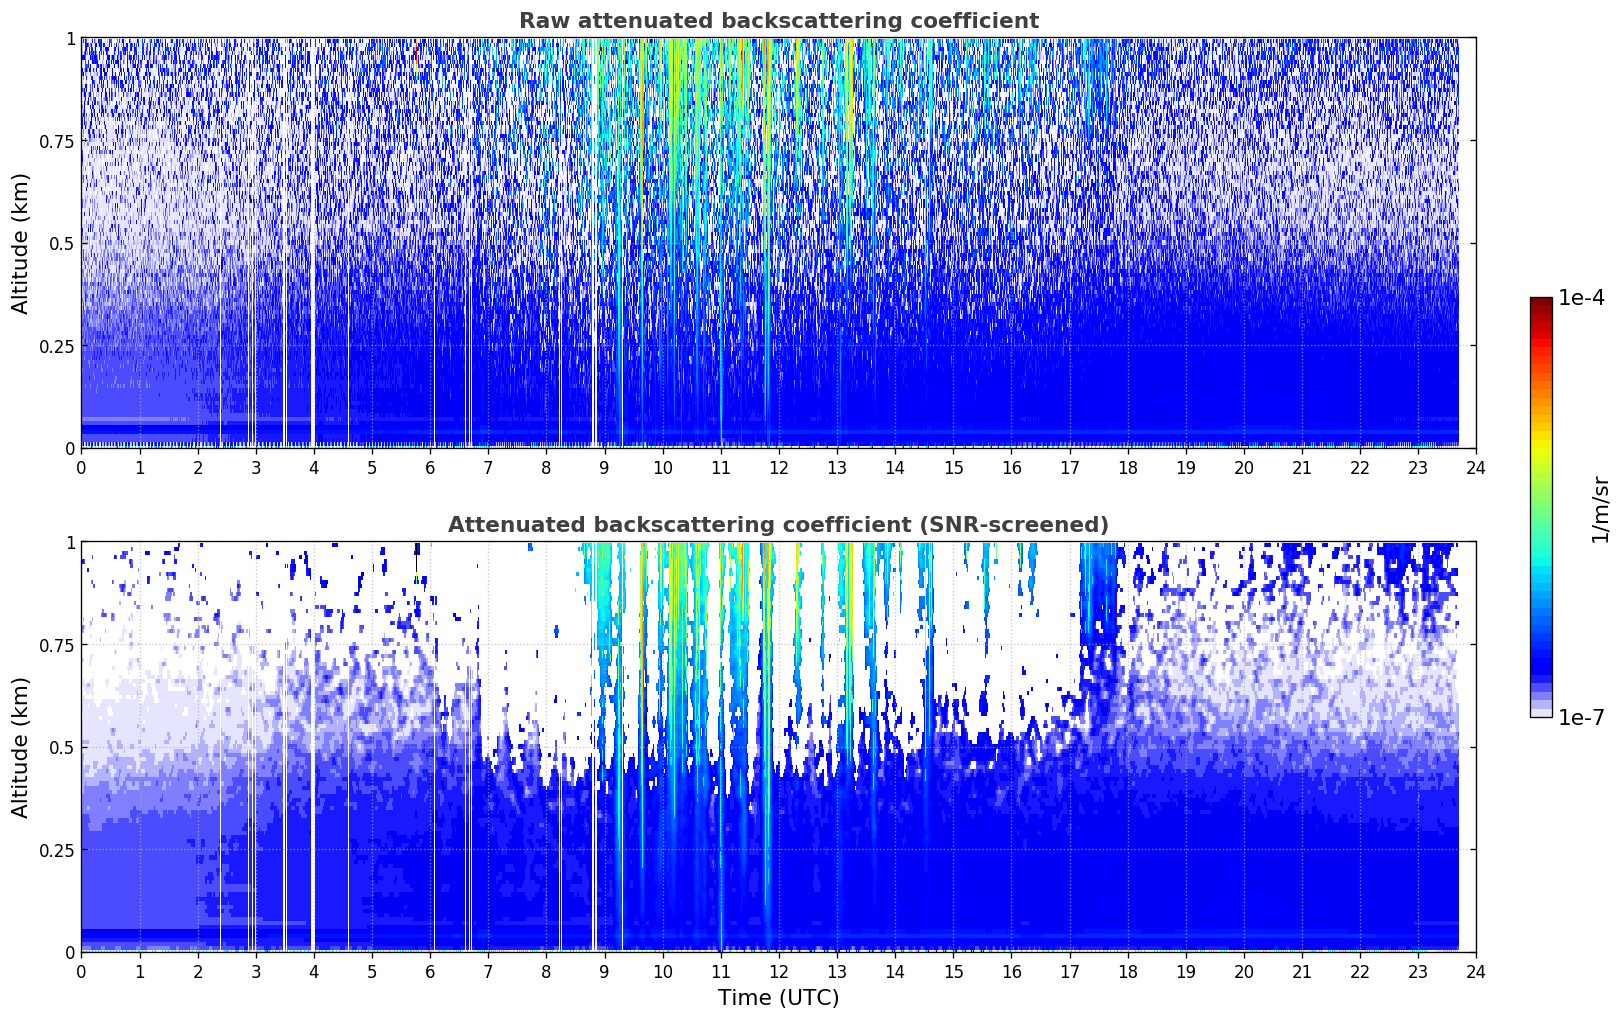Click hour "12" on the SNR-screened plot time axis

pyautogui.click(x=779, y=971)
